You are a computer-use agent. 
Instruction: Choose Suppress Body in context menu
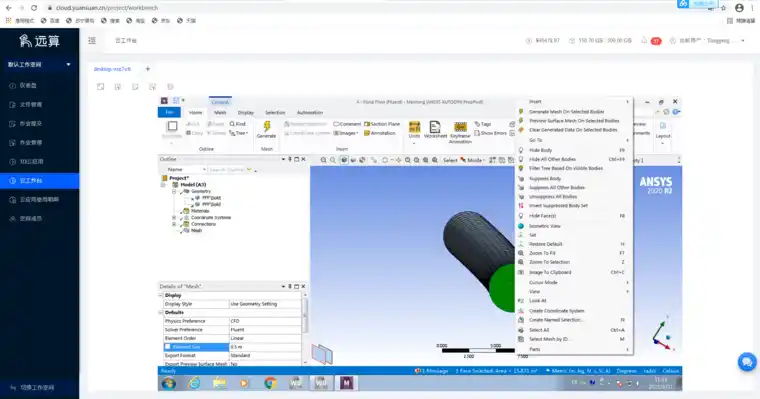click(x=573, y=178)
